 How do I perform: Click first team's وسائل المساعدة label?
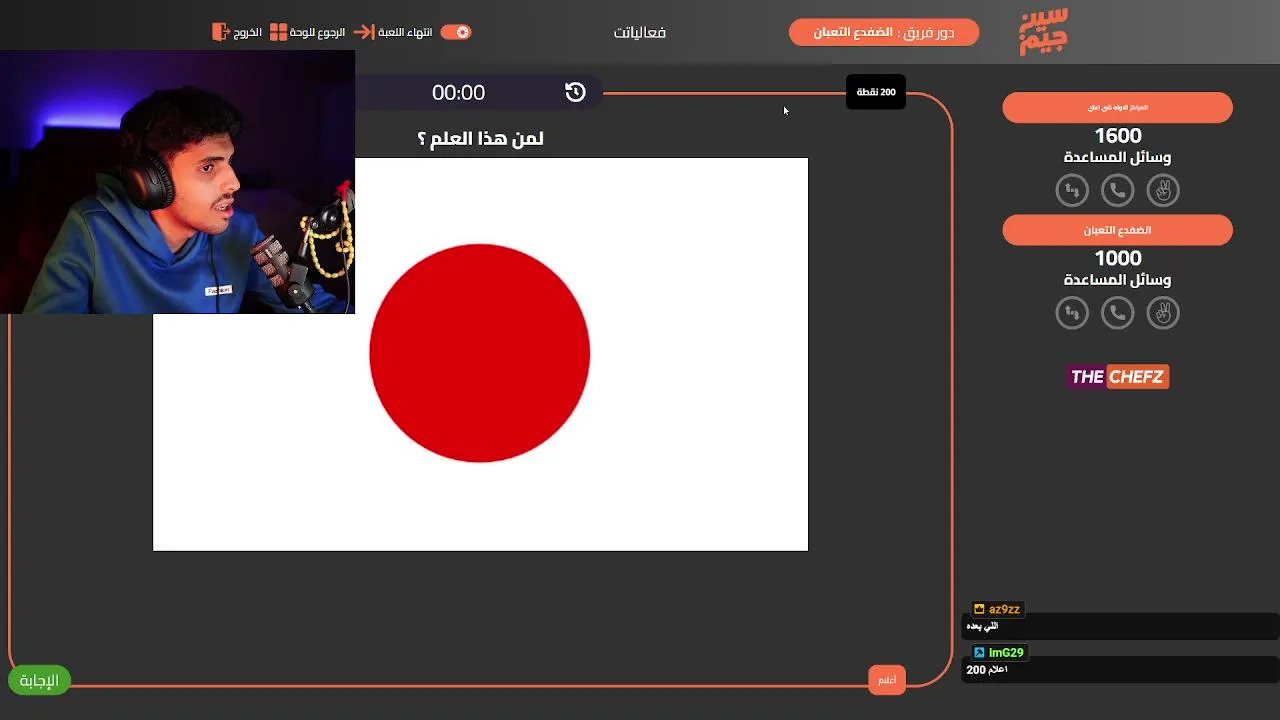(x=1118, y=157)
